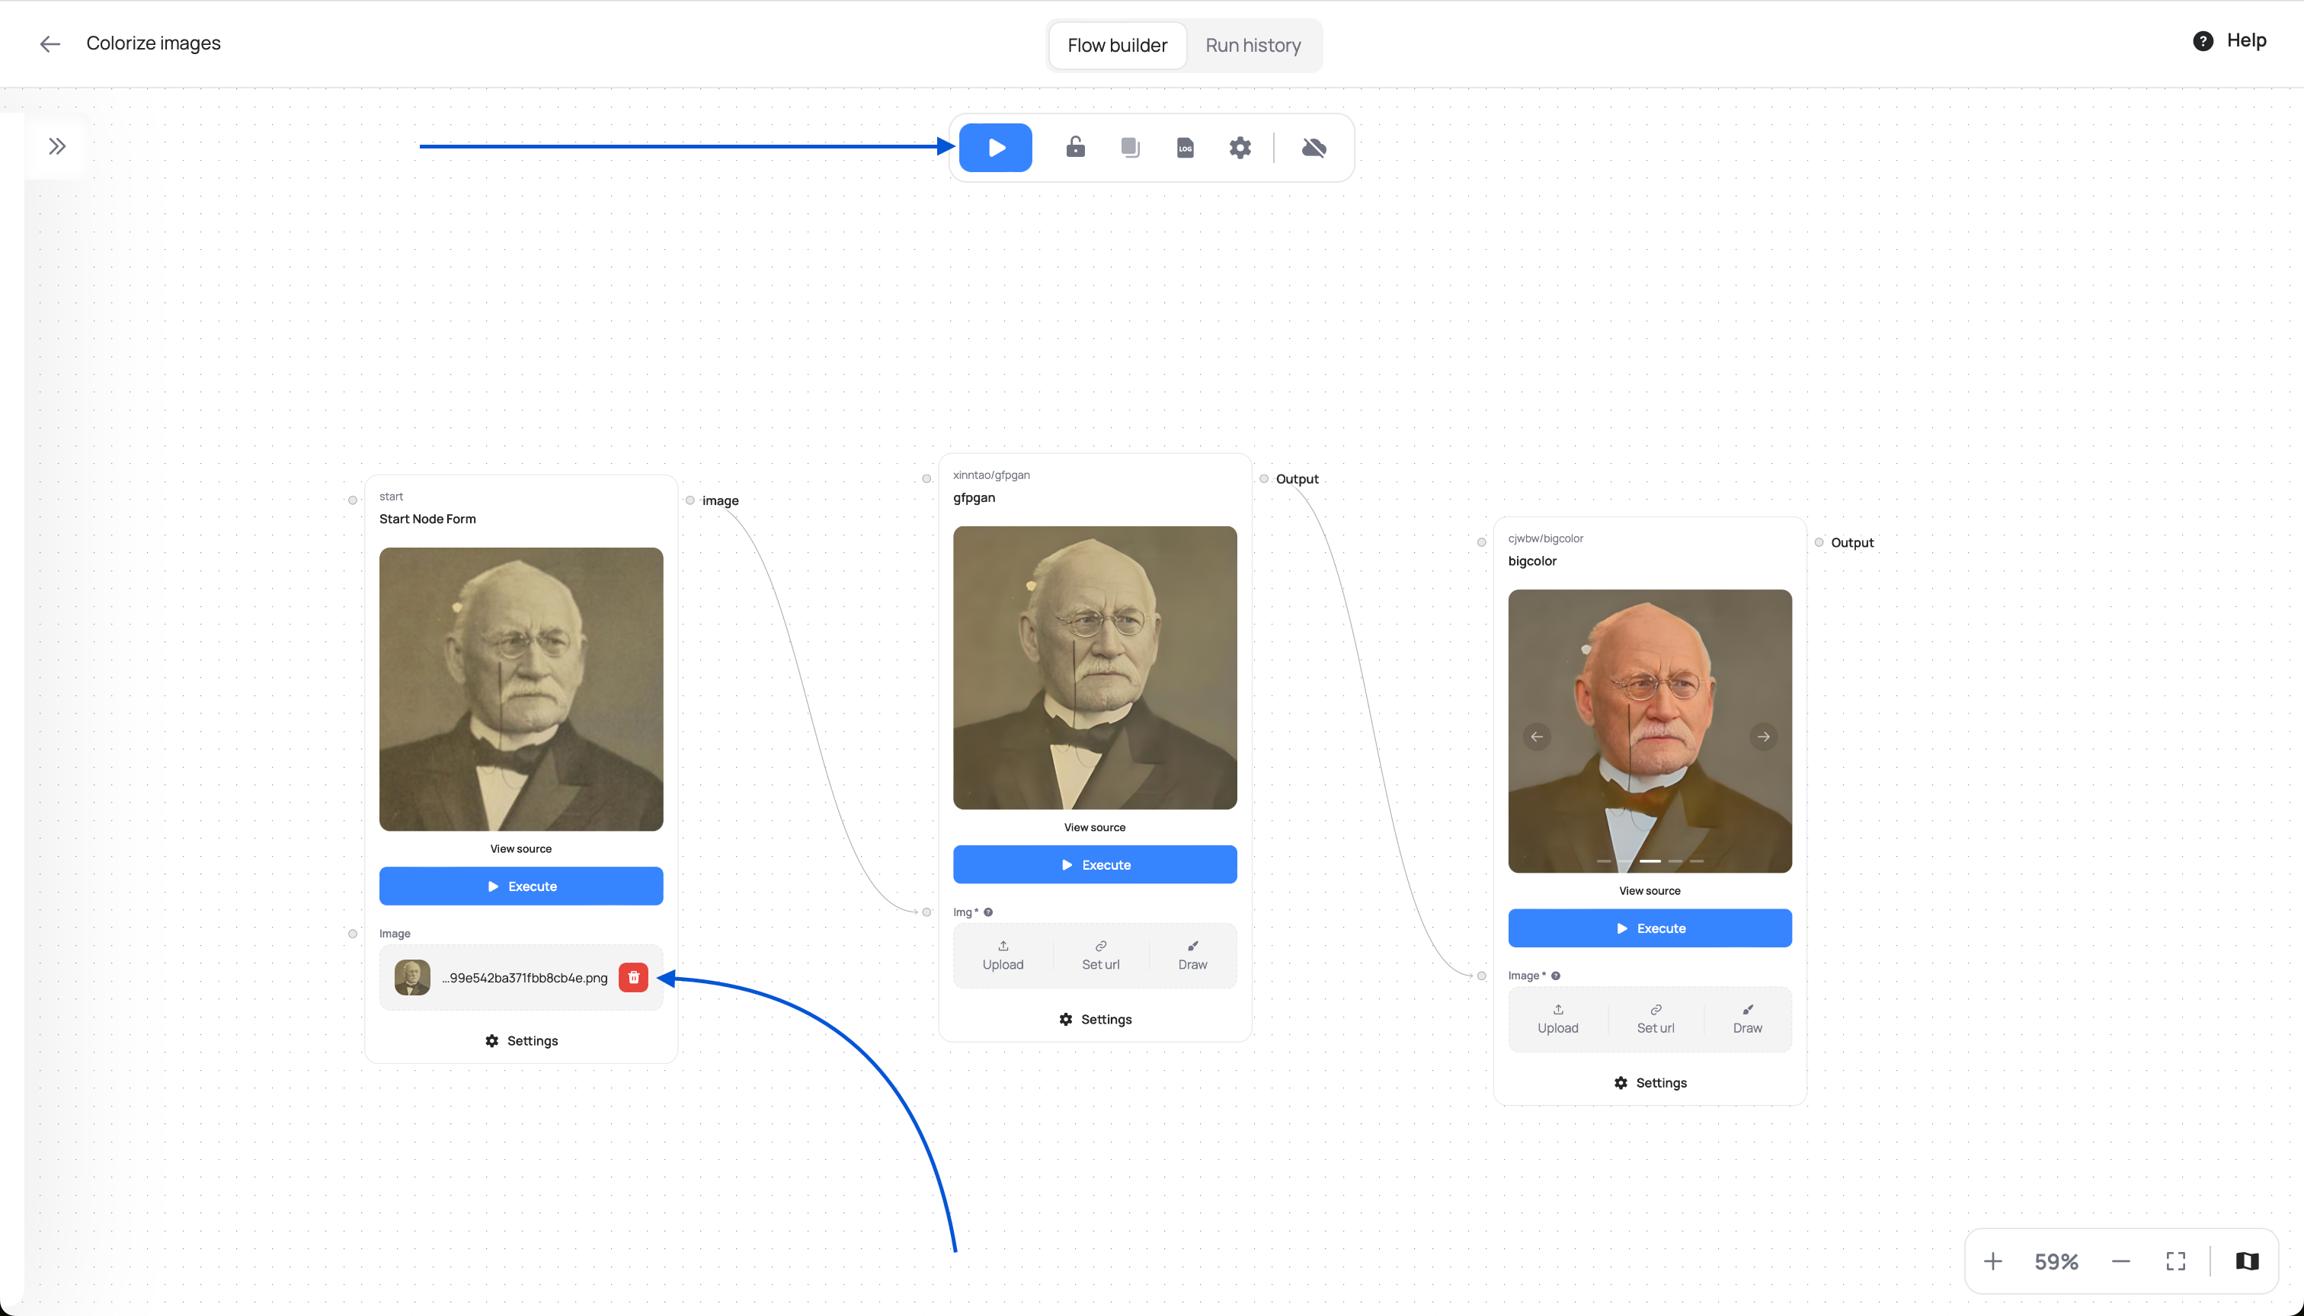Click Set url in the bigcolor Image input

pos(1655,1019)
